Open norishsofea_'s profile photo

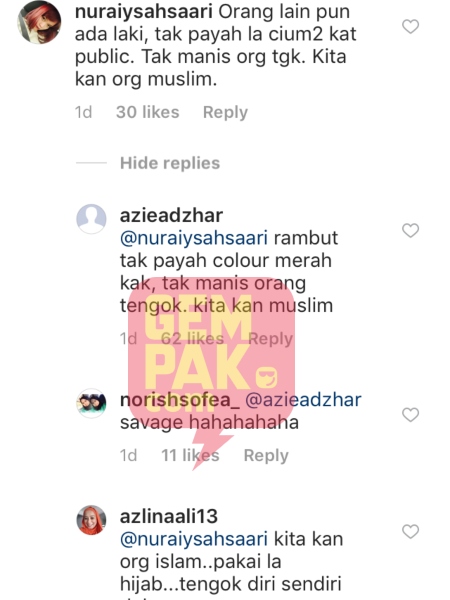[x=91, y=403]
